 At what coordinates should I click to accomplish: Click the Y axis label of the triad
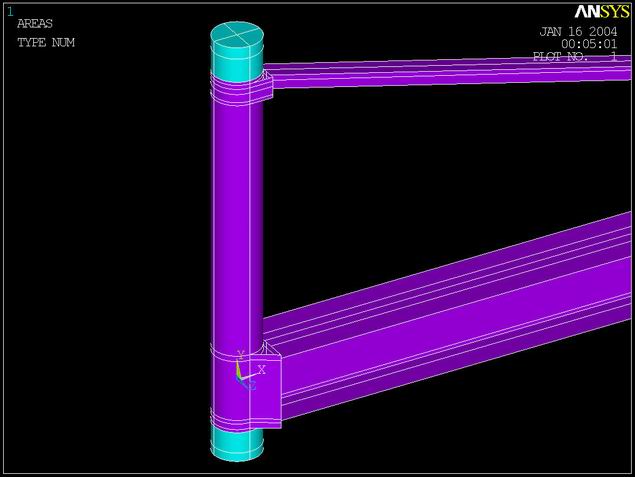click(x=241, y=355)
